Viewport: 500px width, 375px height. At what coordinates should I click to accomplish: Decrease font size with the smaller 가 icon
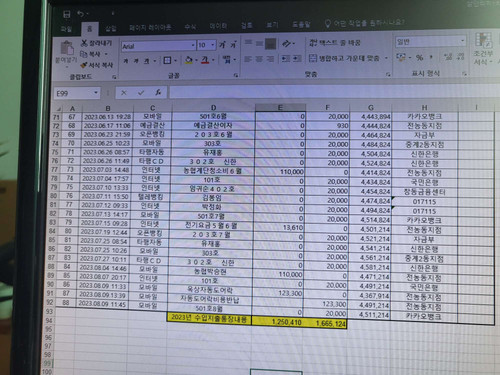pos(234,44)
